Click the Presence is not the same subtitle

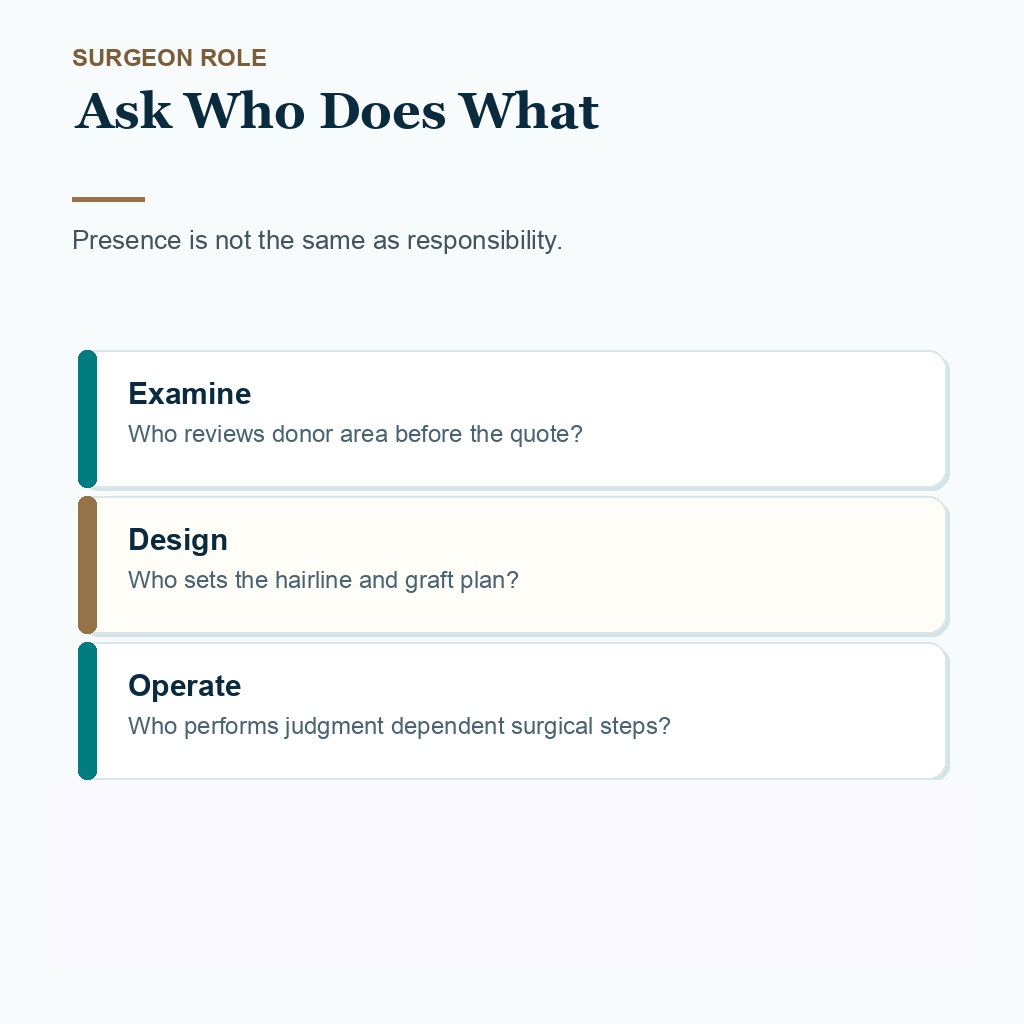(x=317, y=240)
